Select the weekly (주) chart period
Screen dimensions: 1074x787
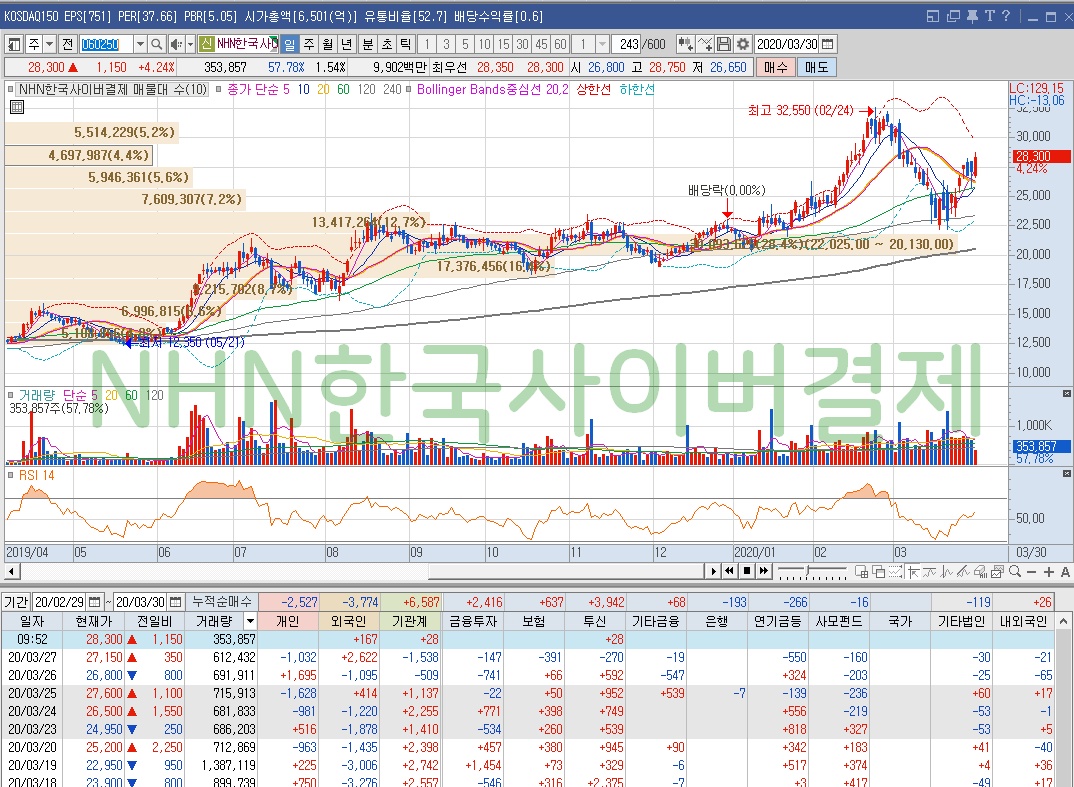309,45
